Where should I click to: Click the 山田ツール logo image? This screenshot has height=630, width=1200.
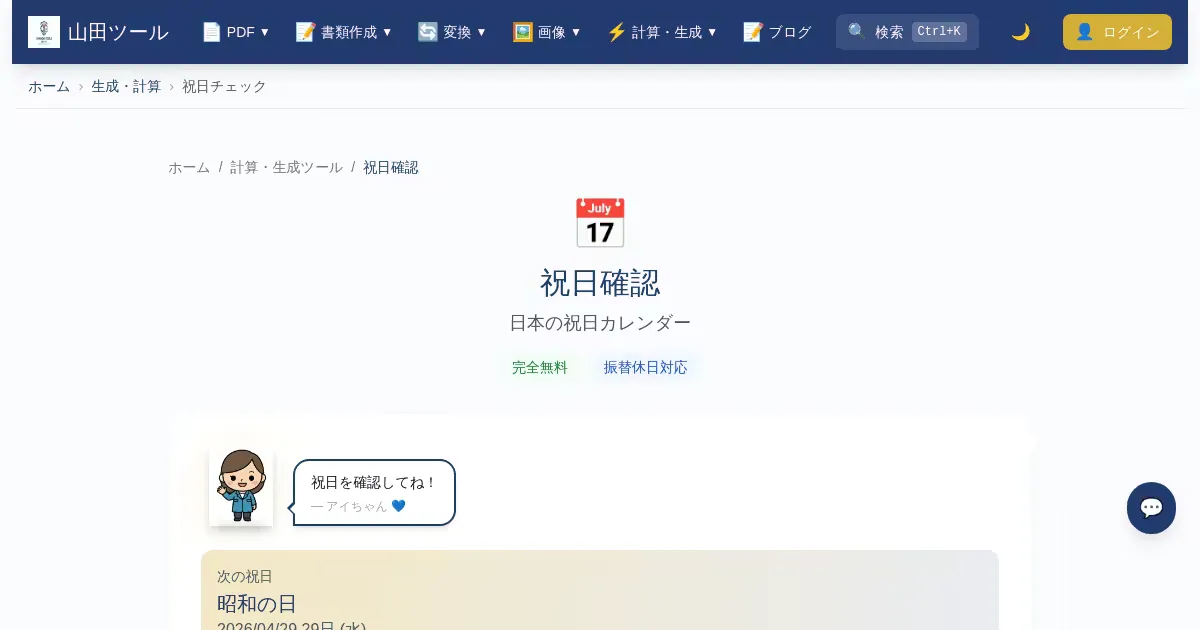(44, 32)
